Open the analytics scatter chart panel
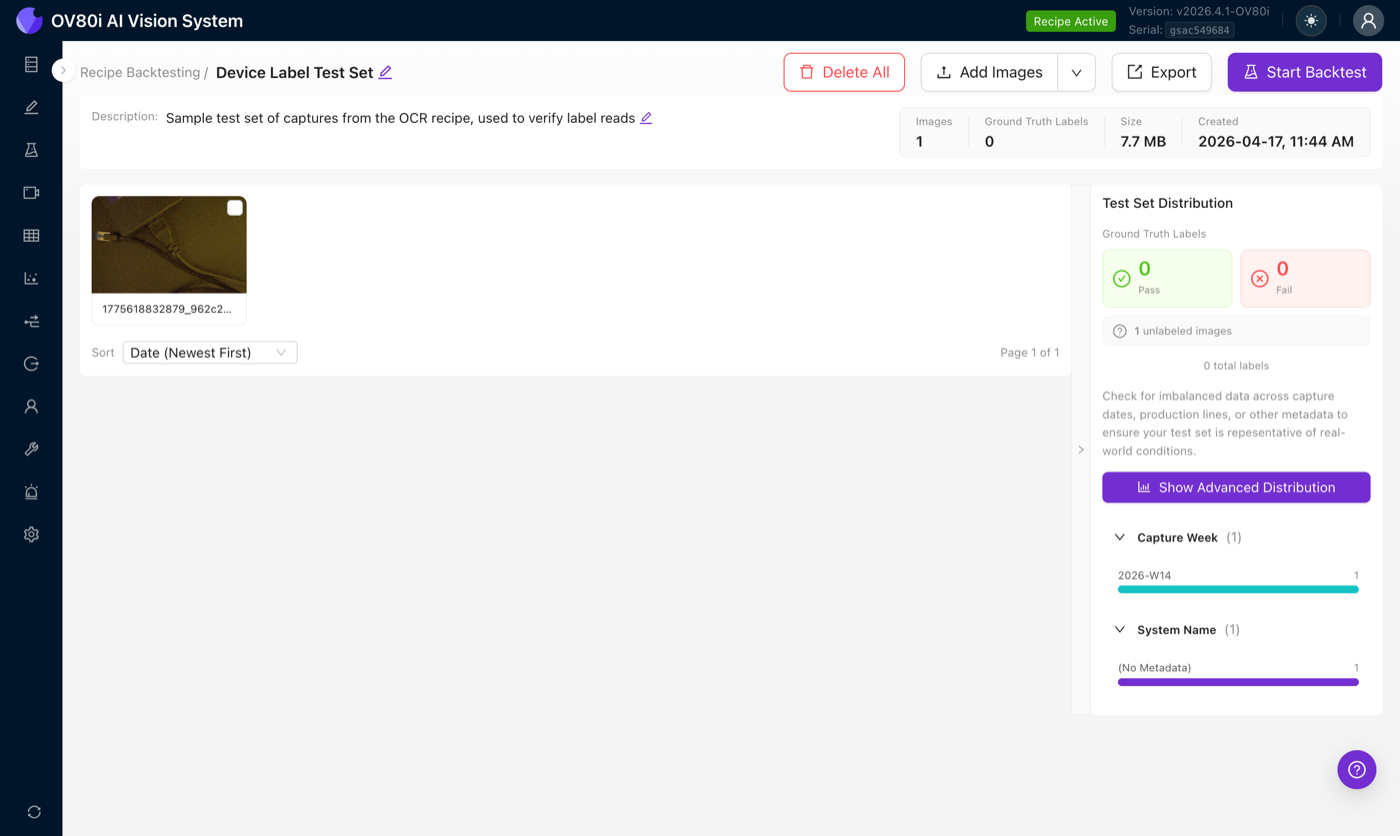1400x836 pixels. [x=31, y=278]
